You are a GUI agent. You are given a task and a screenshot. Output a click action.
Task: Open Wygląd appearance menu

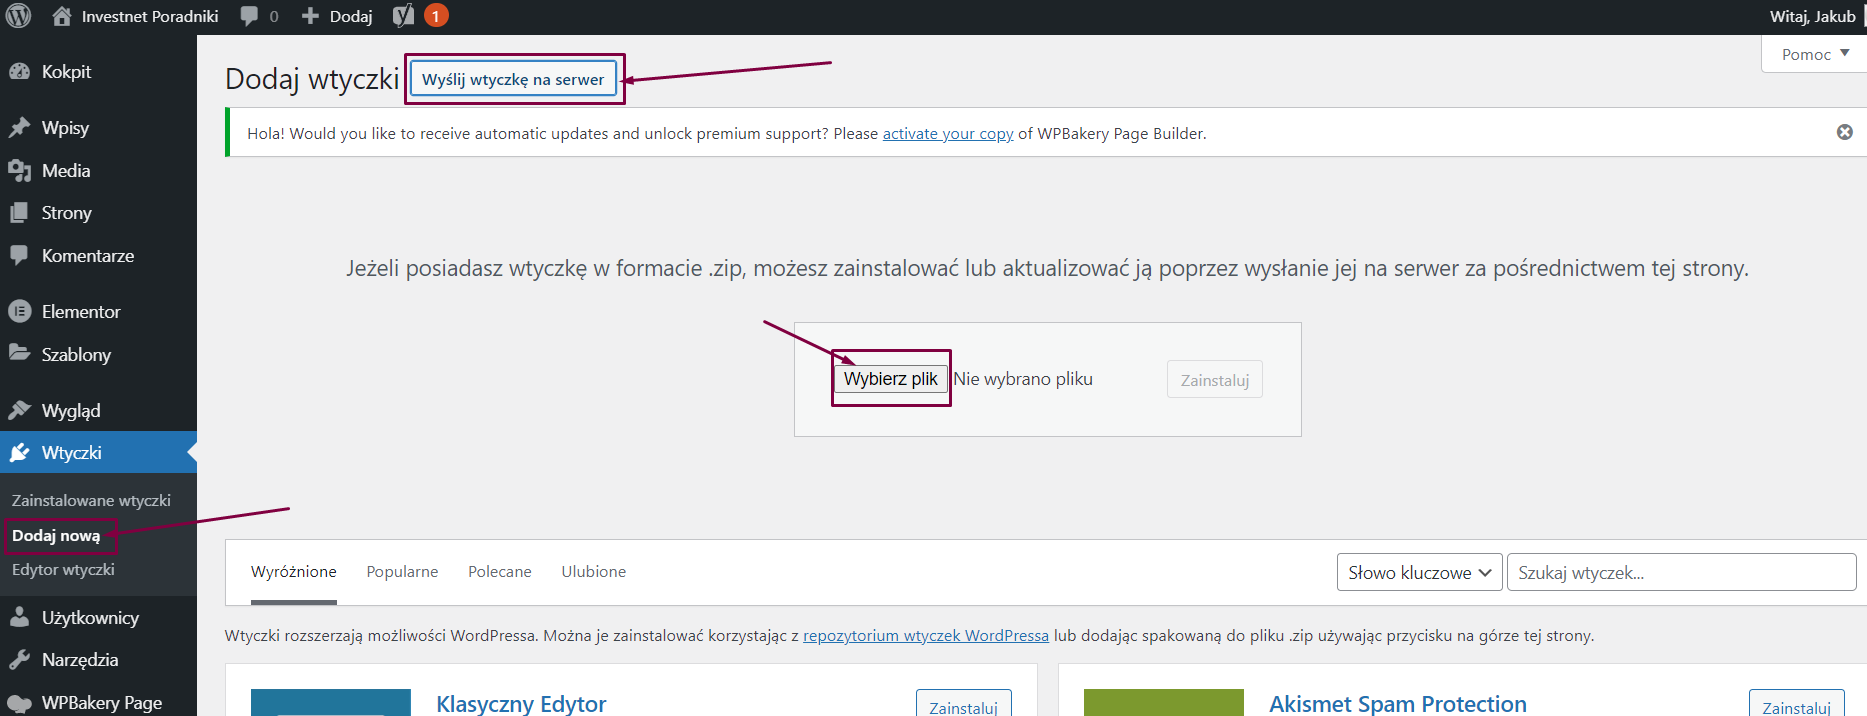click(x=70, y=411)
